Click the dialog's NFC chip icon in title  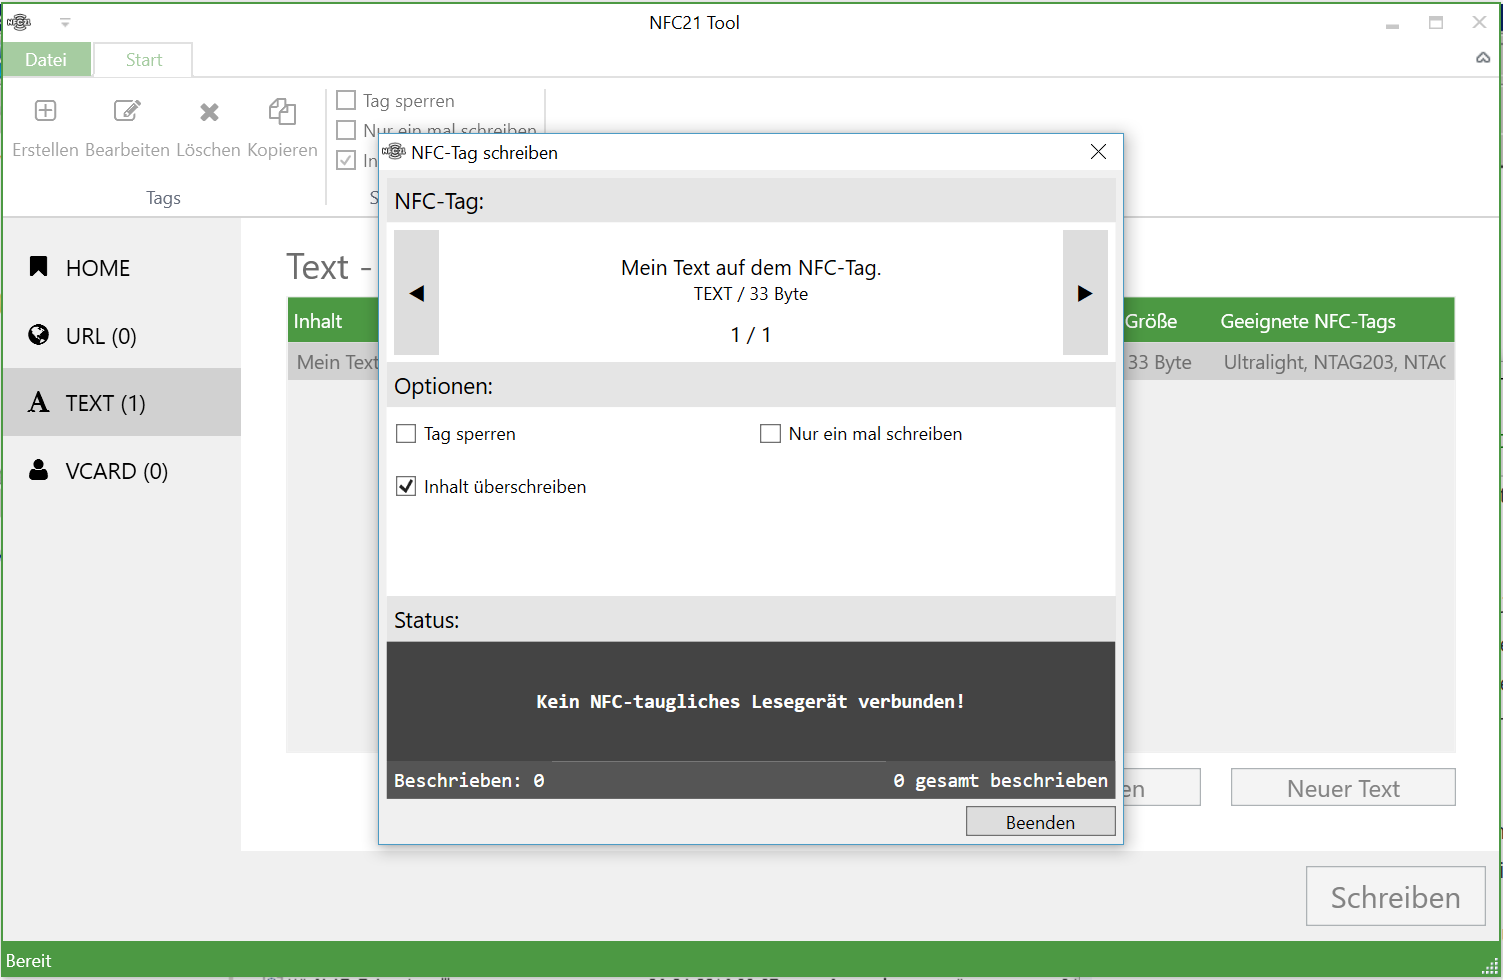pyautogui.click(x=394, y=151)
